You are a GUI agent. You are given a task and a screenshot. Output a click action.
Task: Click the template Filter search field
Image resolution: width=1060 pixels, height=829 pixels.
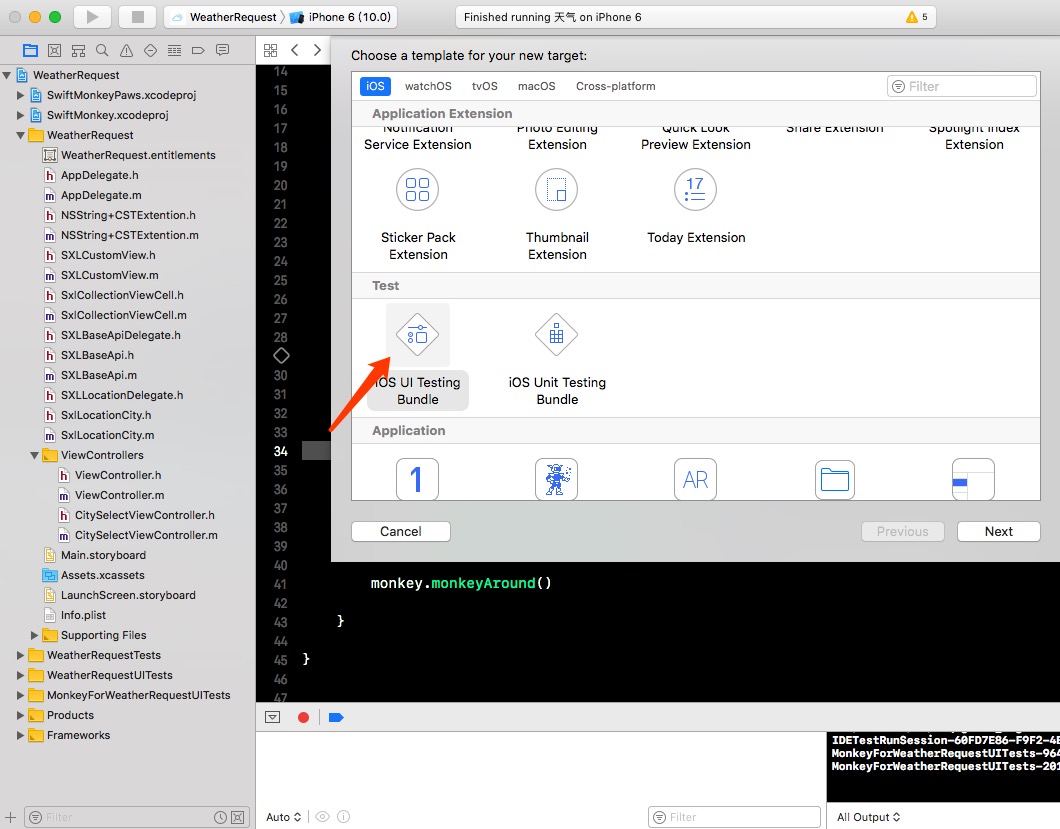[x=961, y=86]
